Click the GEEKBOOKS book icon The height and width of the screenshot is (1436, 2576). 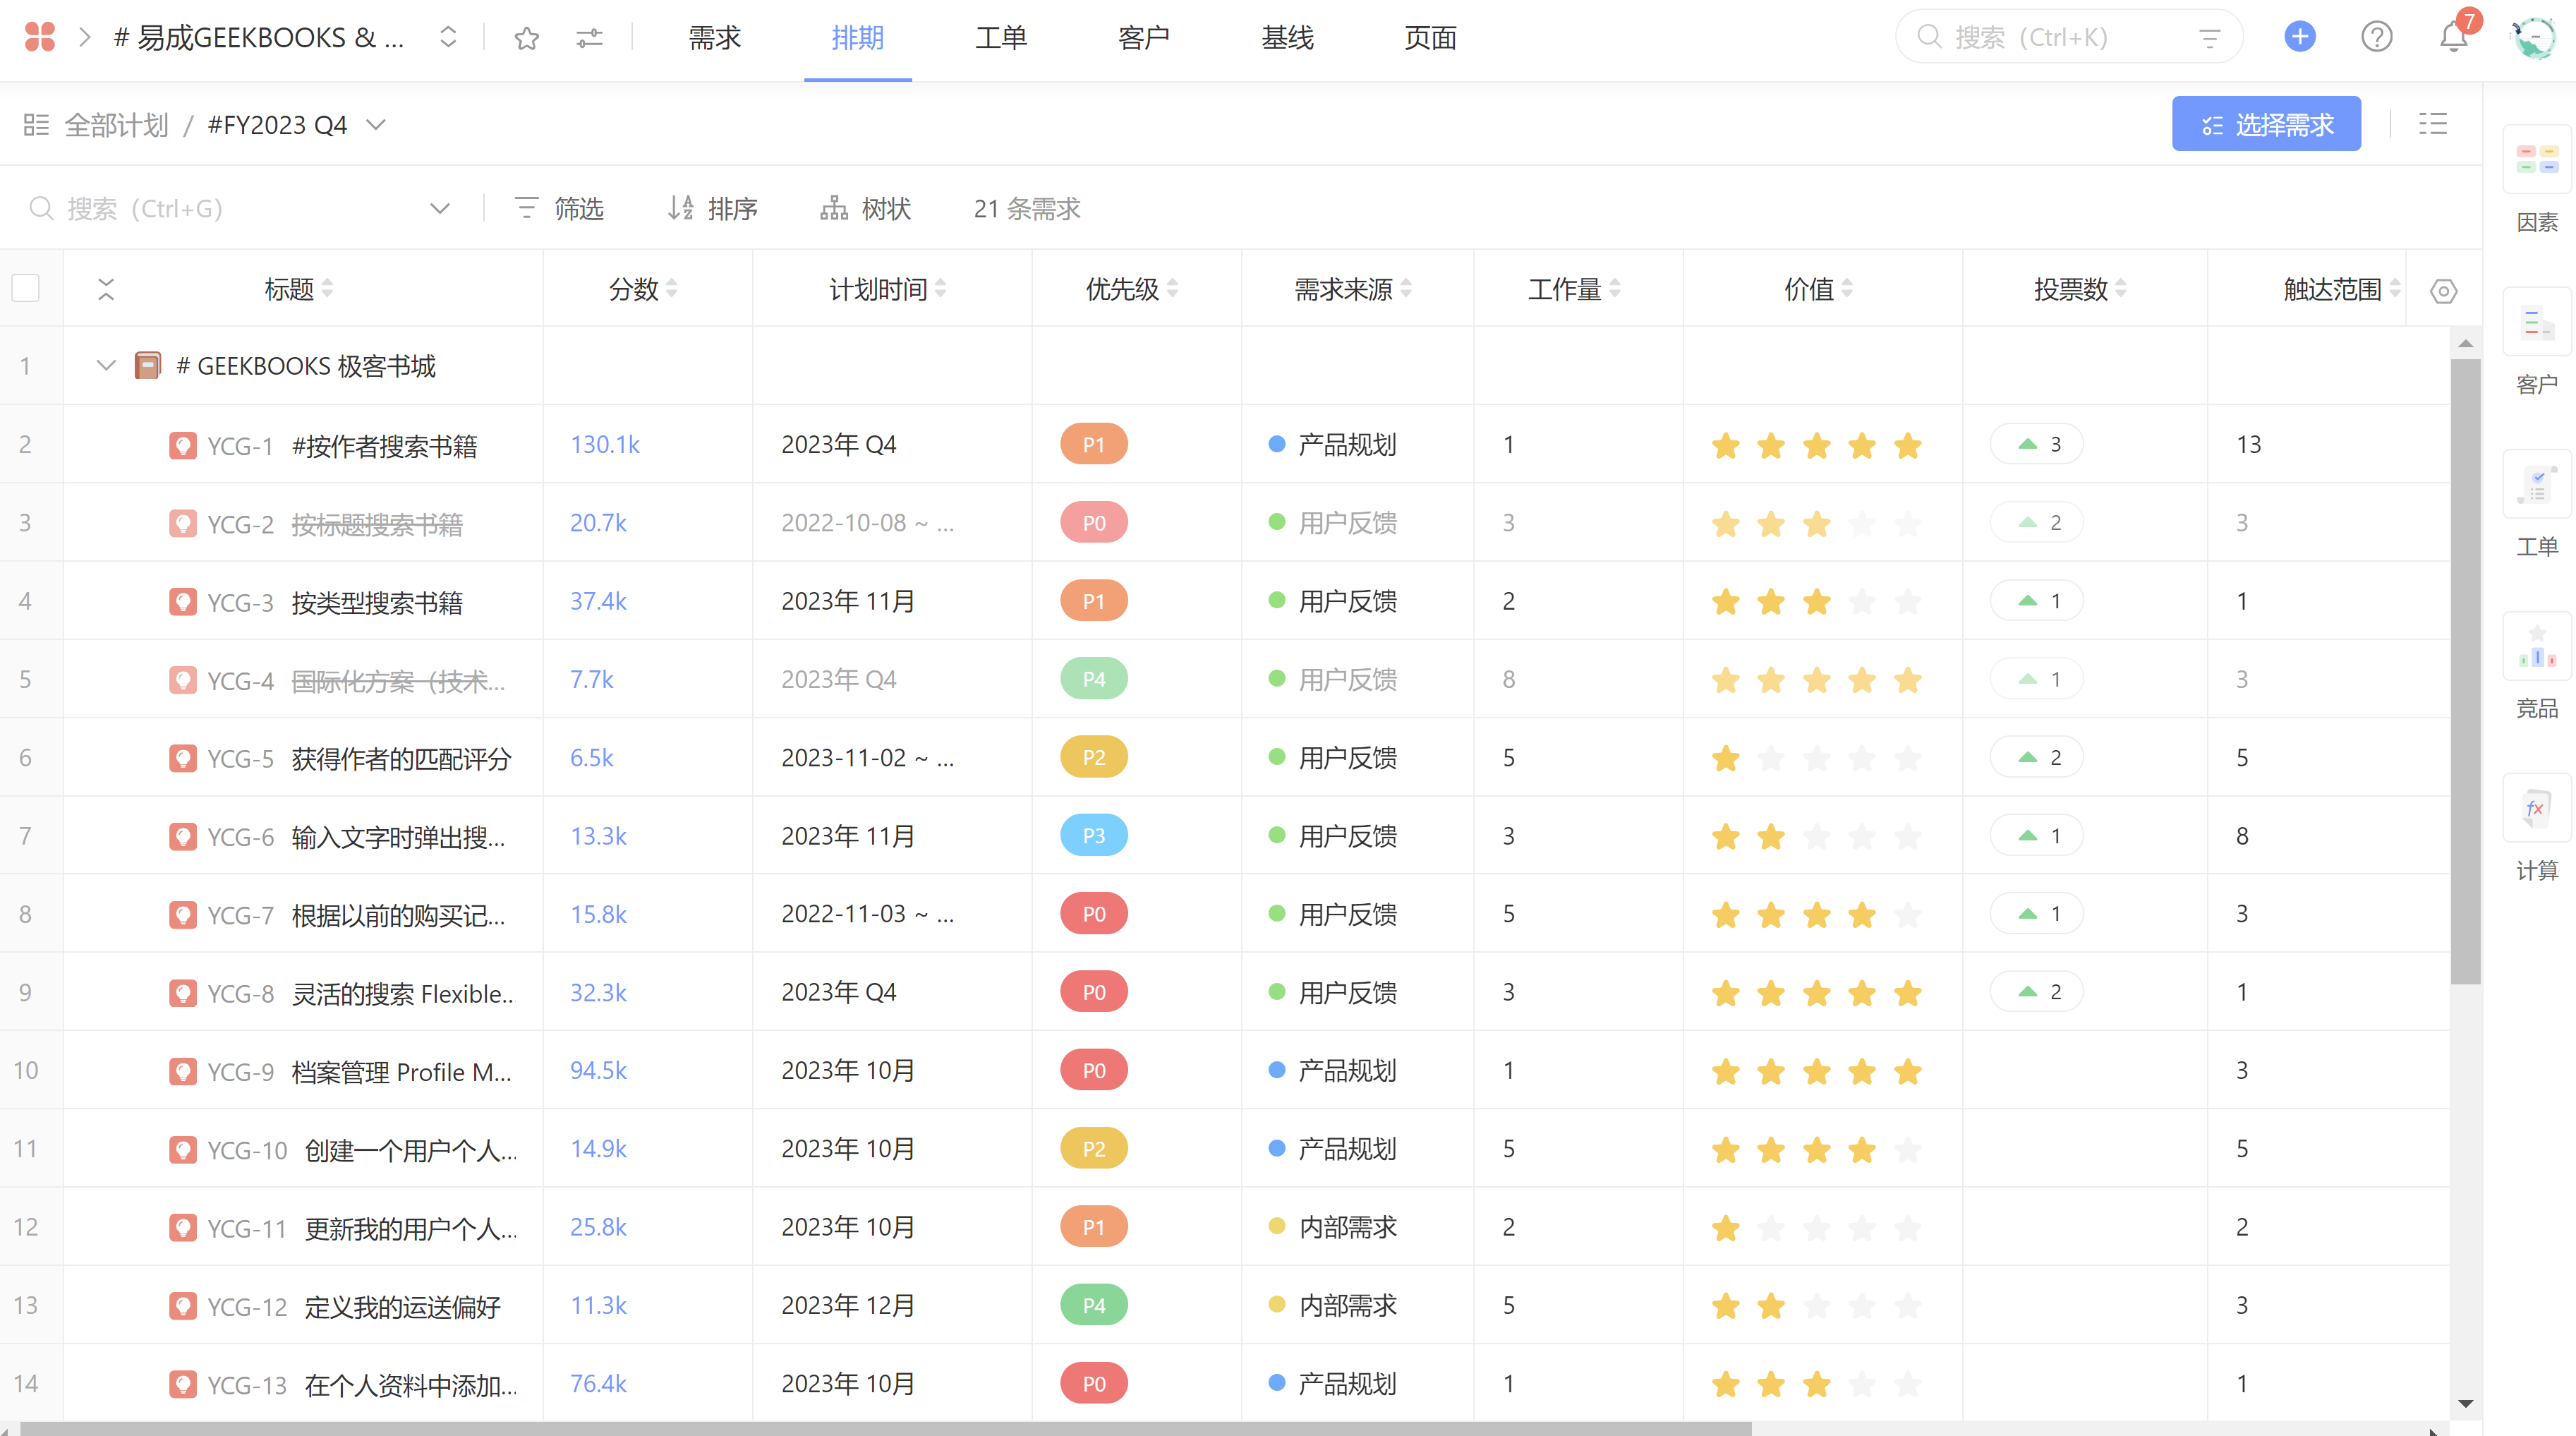147,366
